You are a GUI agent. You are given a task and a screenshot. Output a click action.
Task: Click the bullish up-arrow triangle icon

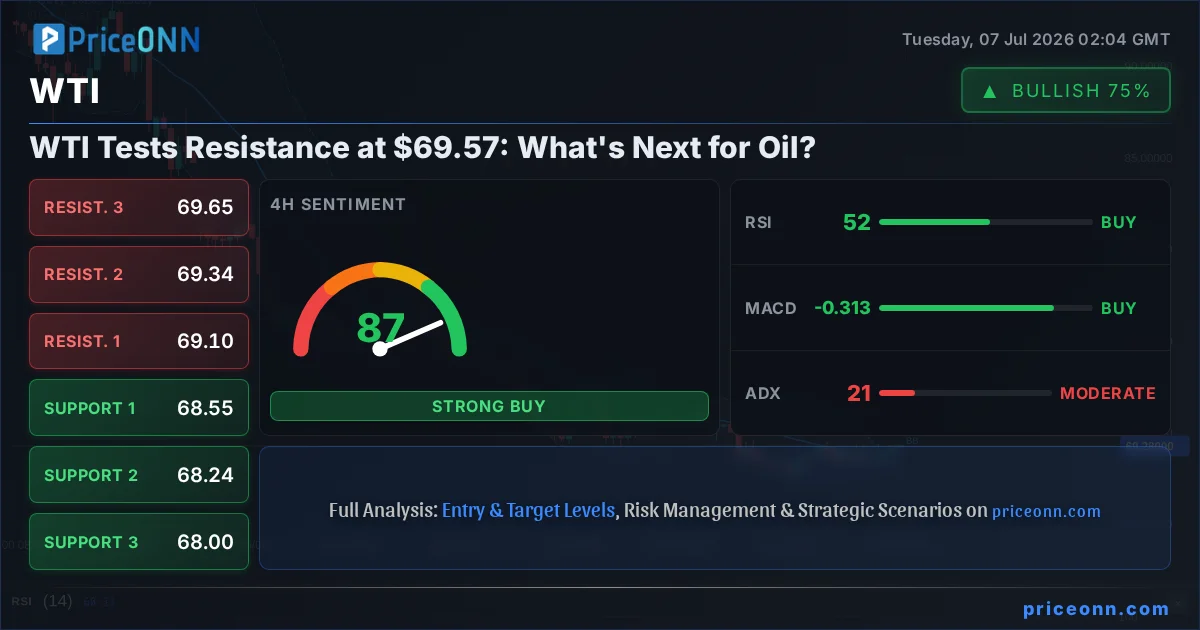coord(989,91)
